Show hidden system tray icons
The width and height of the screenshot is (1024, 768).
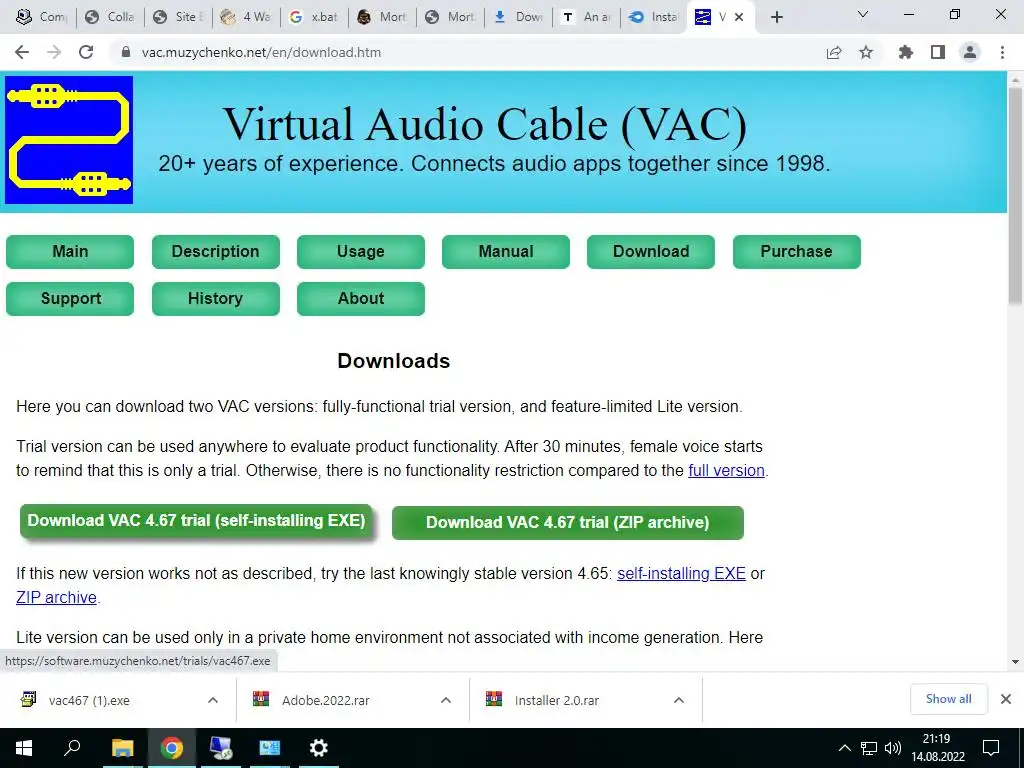point(844,748)
